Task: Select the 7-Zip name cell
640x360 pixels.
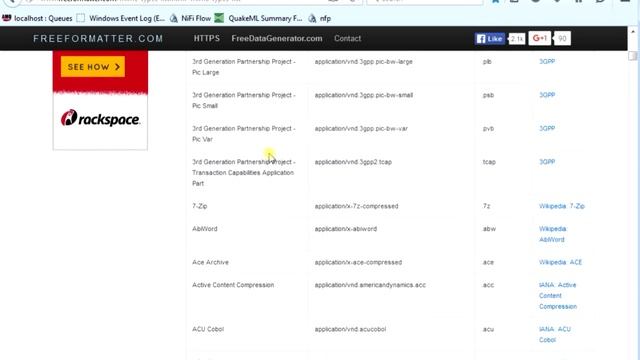Action: [200, 206]
